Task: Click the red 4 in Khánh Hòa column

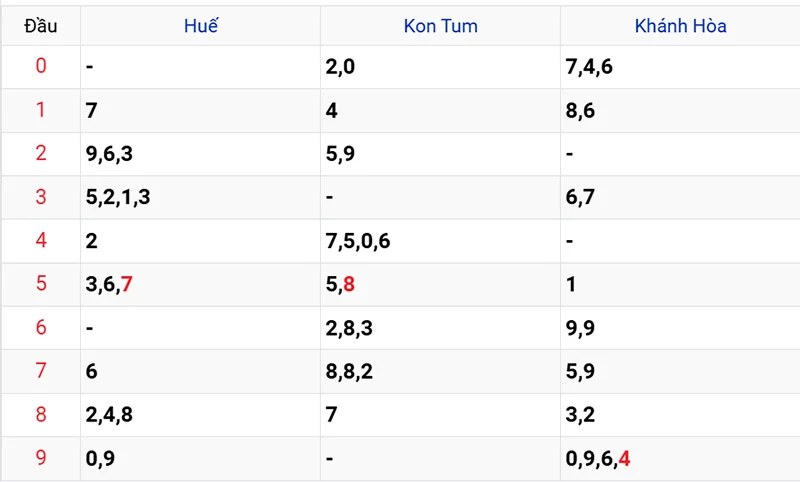Action: 624,459
